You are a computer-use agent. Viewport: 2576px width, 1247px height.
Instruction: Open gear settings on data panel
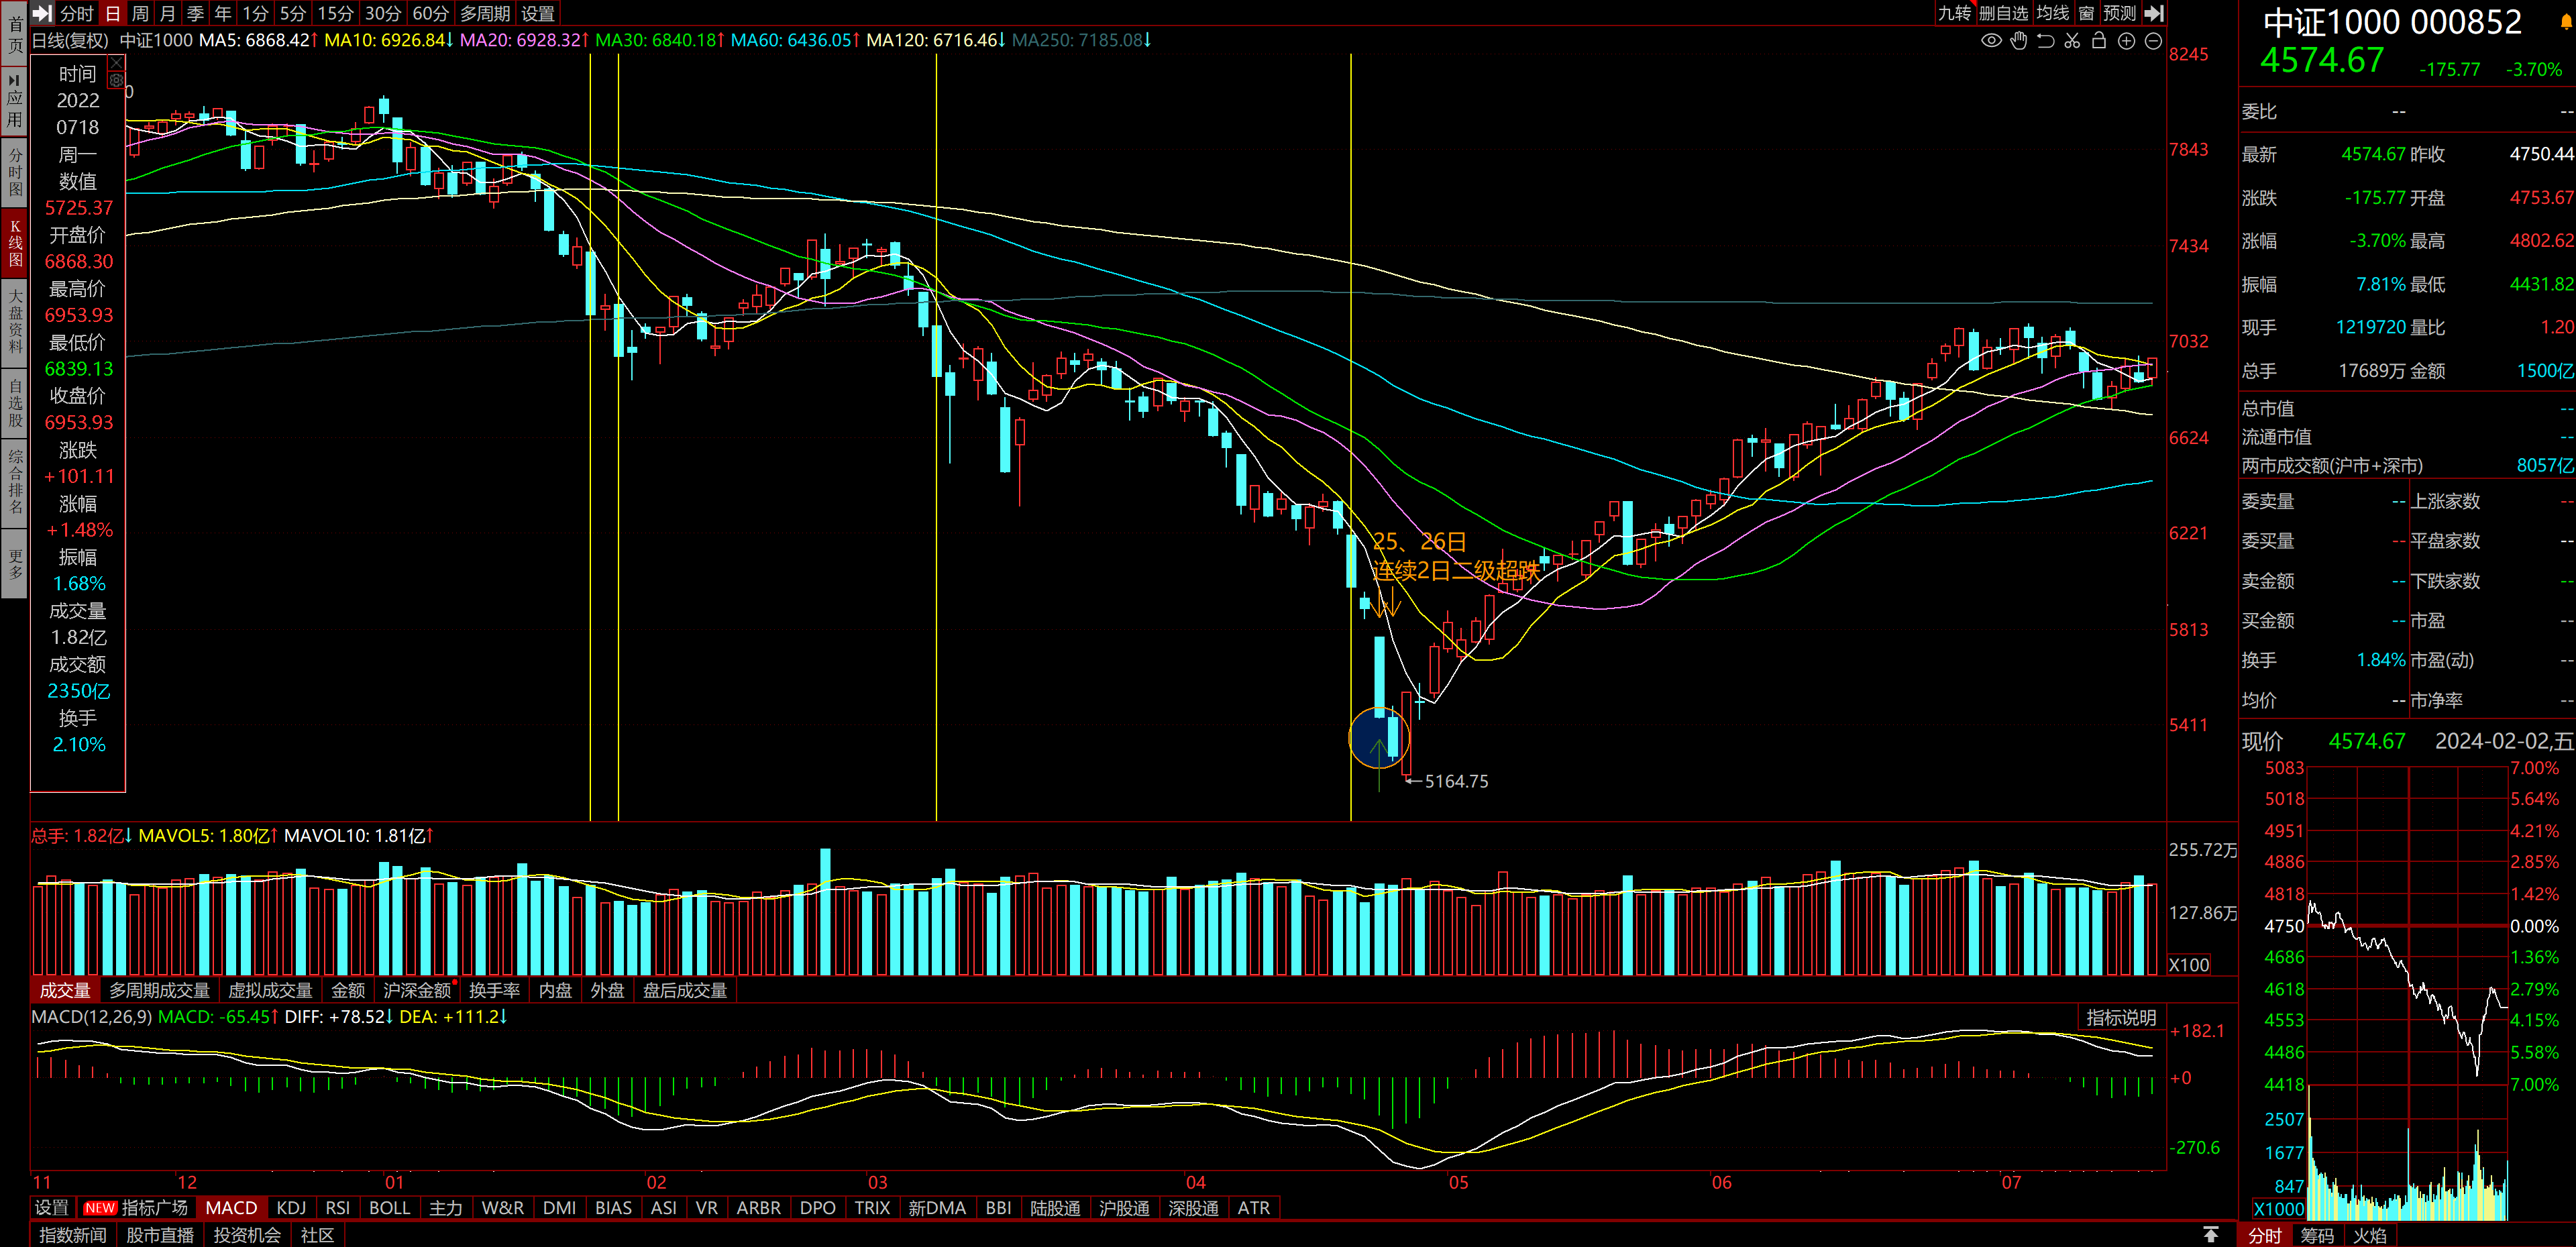click(116, 80)
